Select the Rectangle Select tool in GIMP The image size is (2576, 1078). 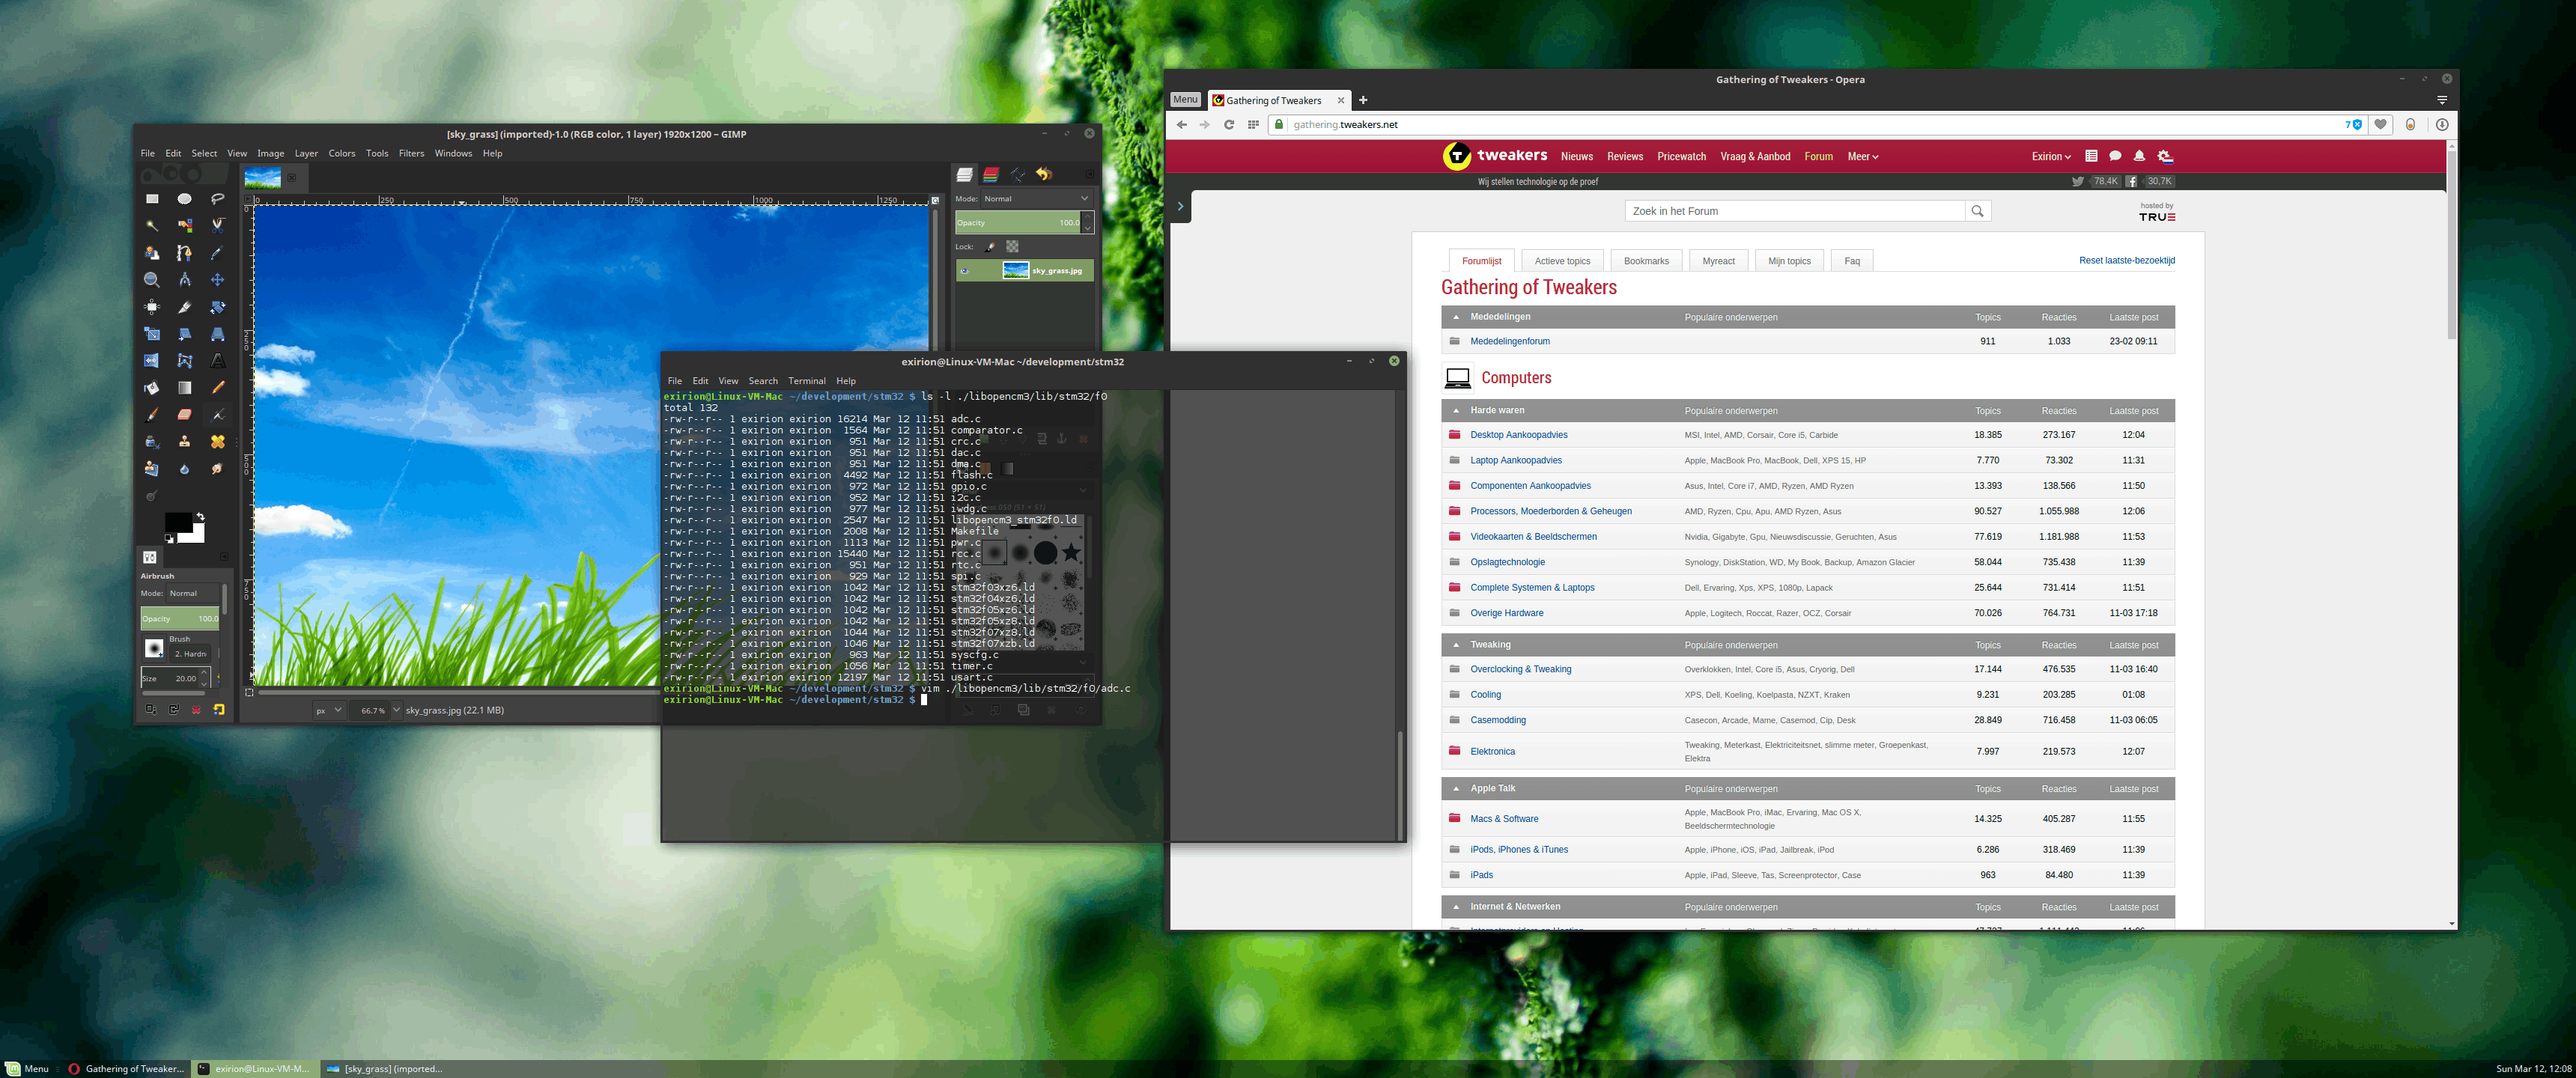[152, 199]
